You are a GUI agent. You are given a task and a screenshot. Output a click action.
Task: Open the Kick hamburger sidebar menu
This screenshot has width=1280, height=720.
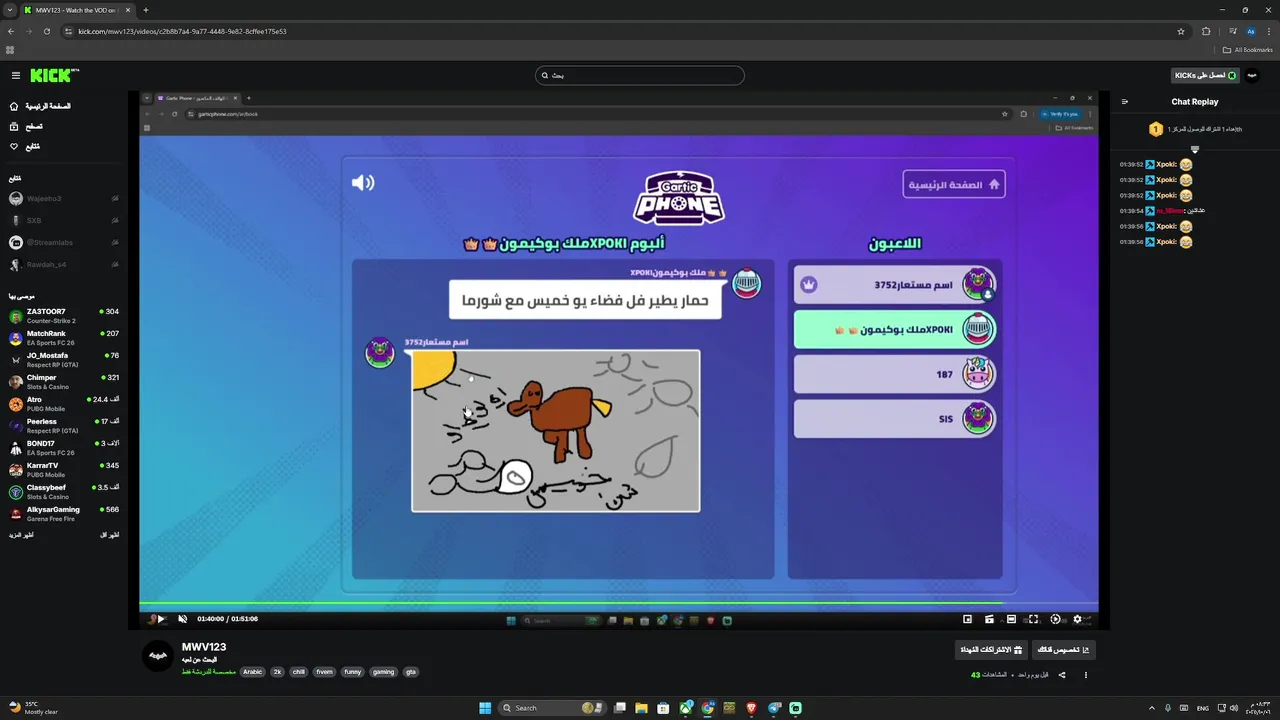click(x=15, y=75)
